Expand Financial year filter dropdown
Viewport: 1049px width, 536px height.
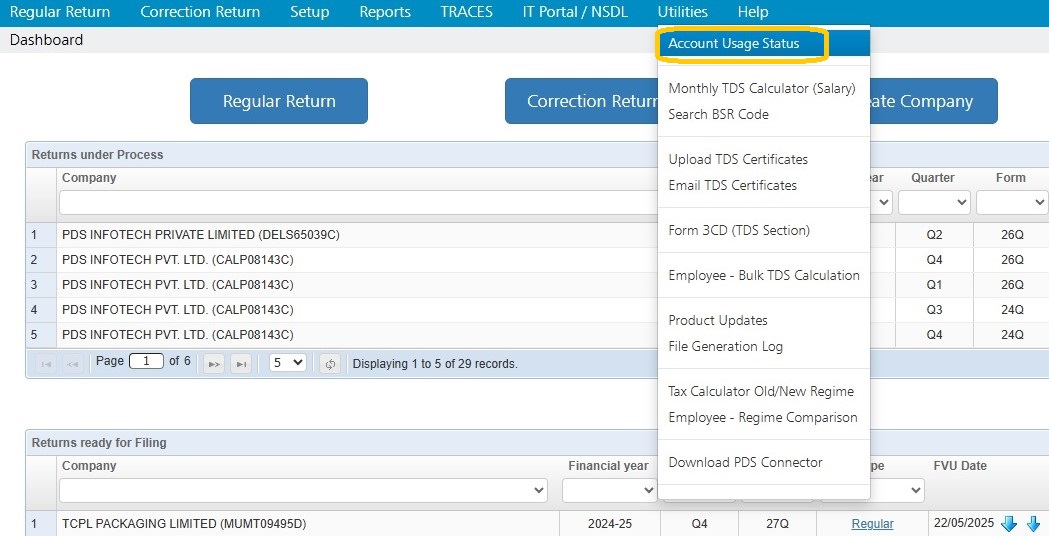pyautogui.click(x=609, y=490)
